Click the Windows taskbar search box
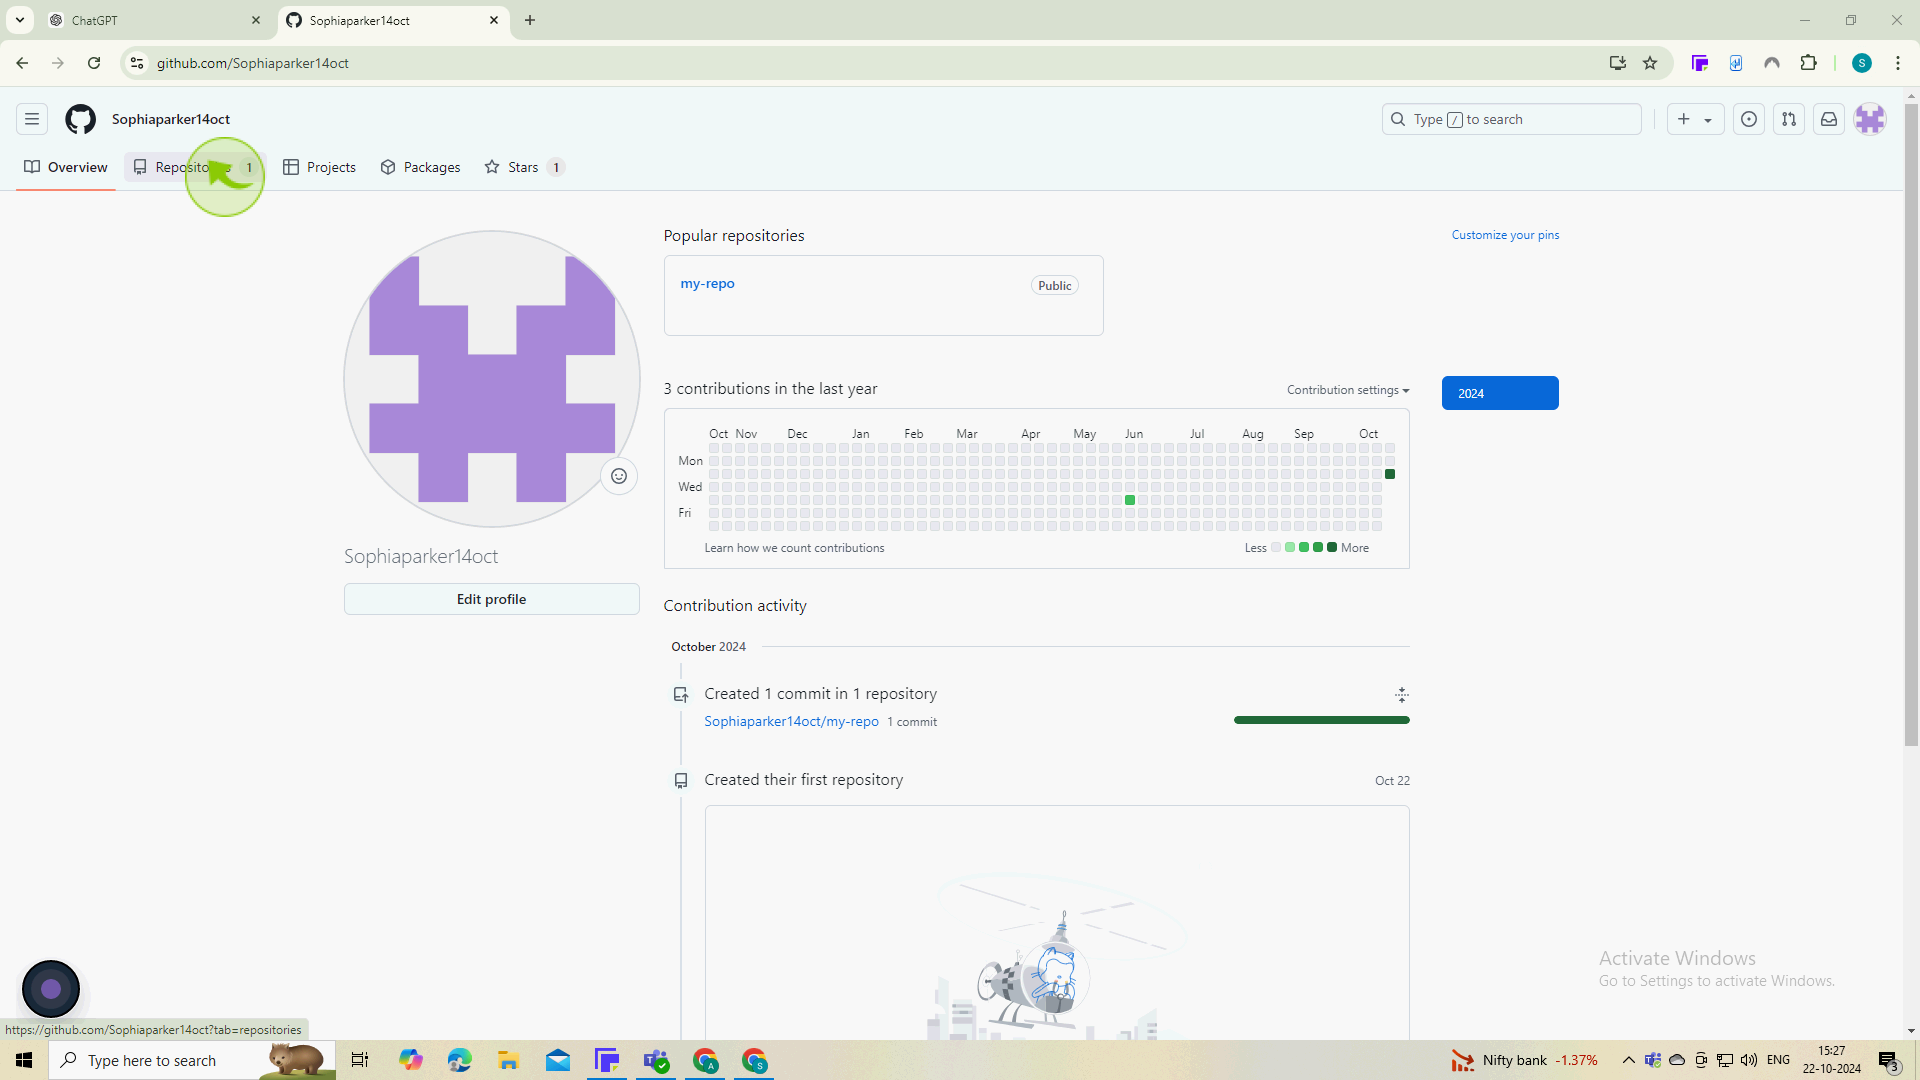 click(192, 1060)
